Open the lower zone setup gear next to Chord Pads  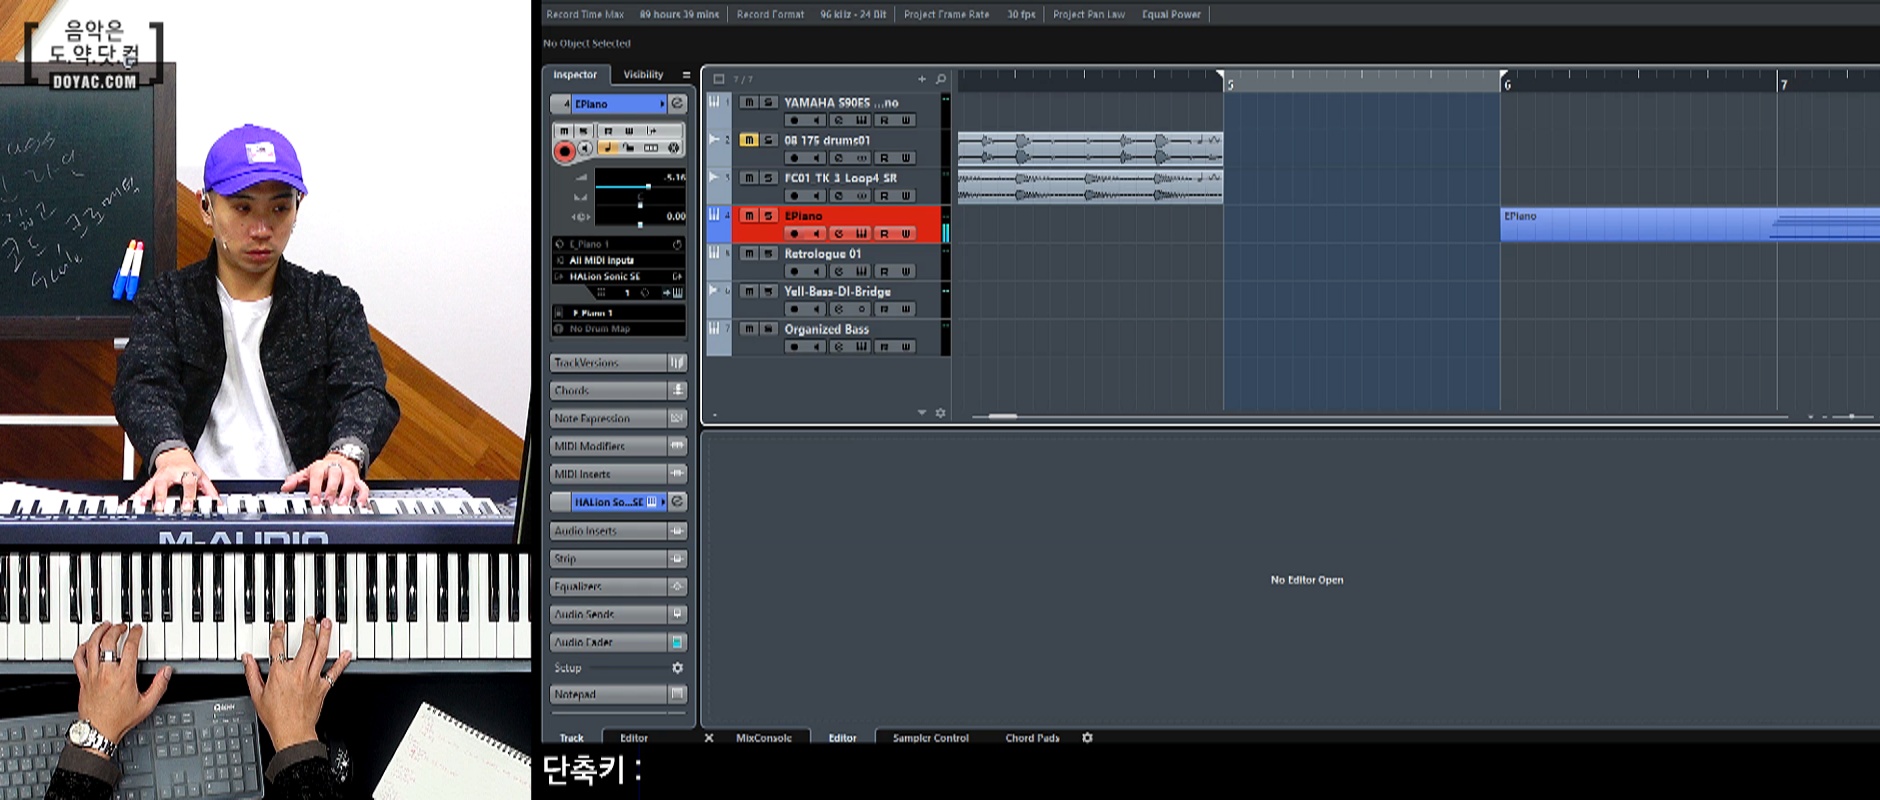pyautogui.click(x=1087, y=738)
